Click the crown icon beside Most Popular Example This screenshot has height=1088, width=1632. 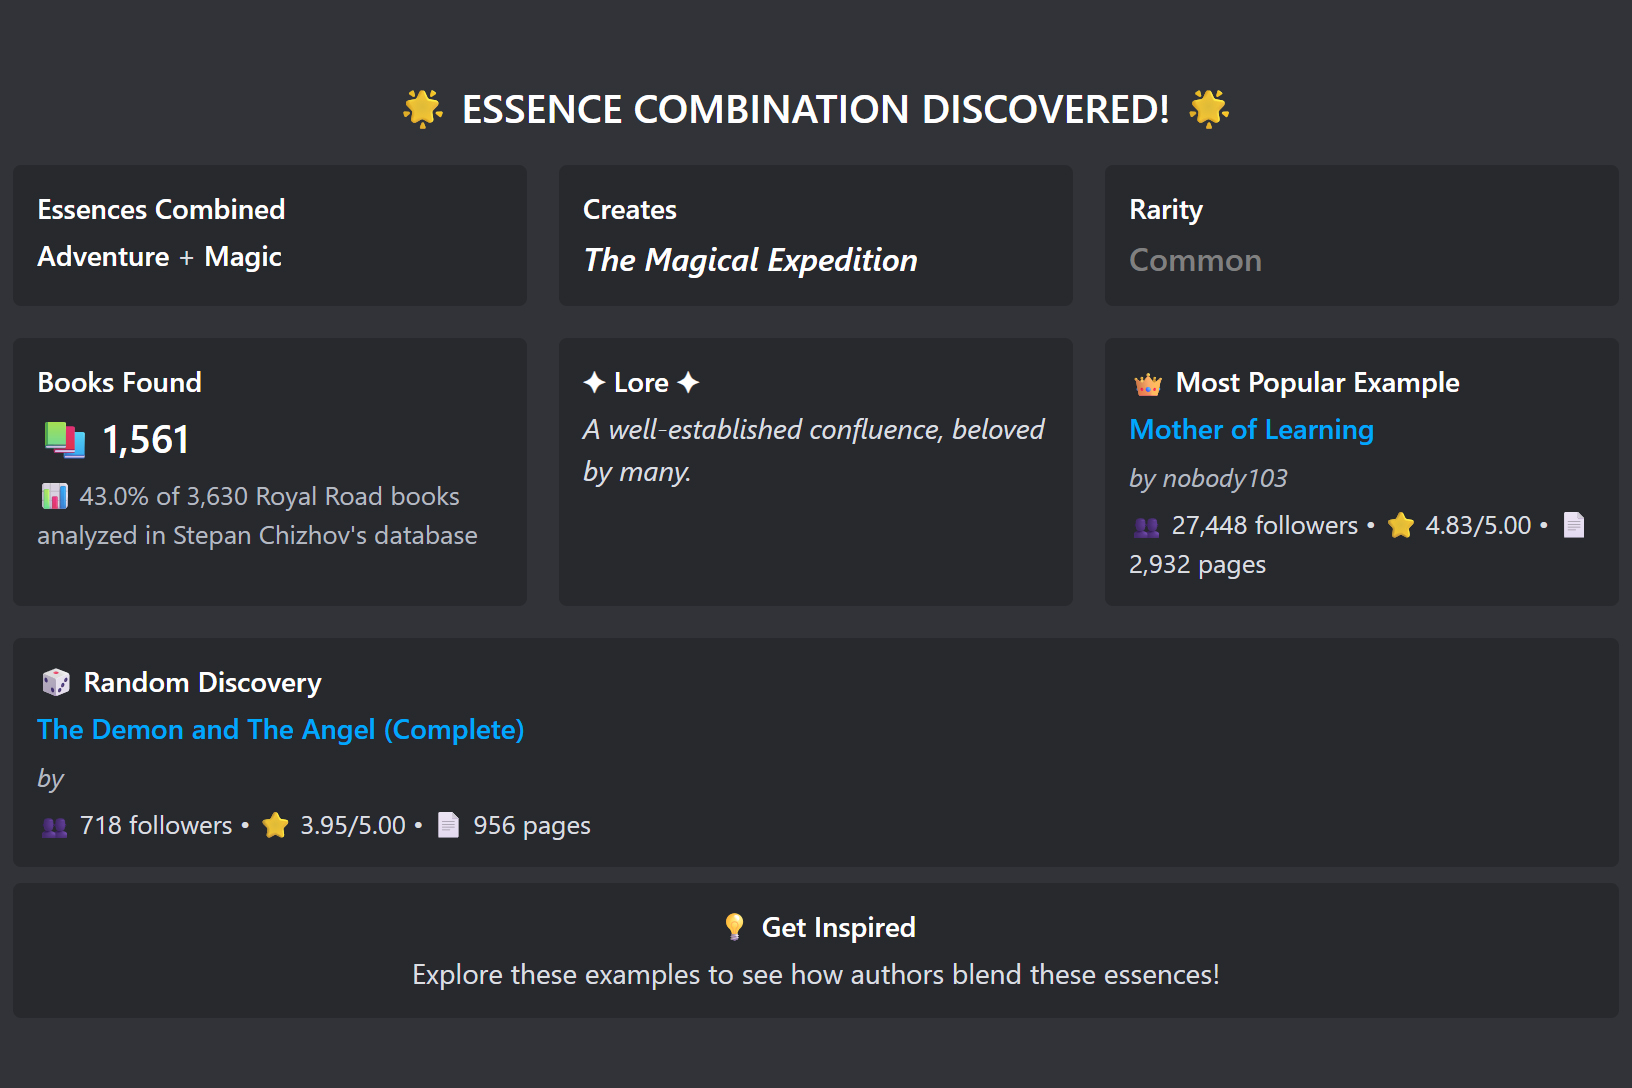(1147, 384)
